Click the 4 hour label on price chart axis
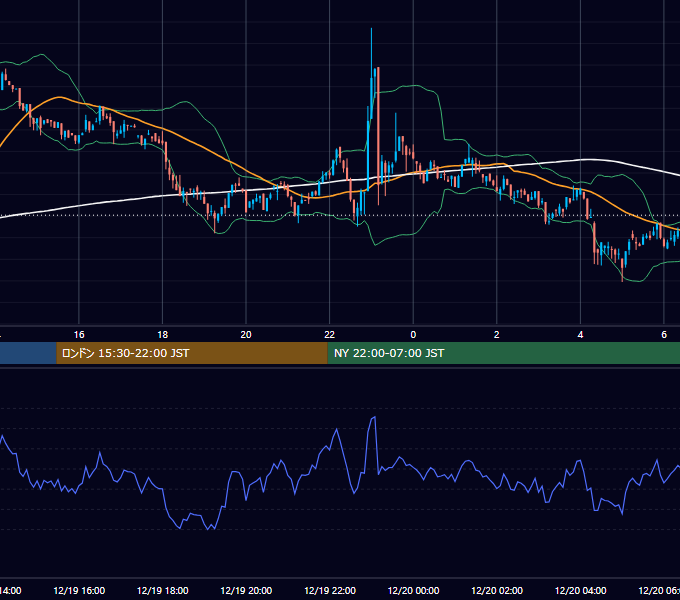This screenshot has width=680, height=600. coord(580,334)
